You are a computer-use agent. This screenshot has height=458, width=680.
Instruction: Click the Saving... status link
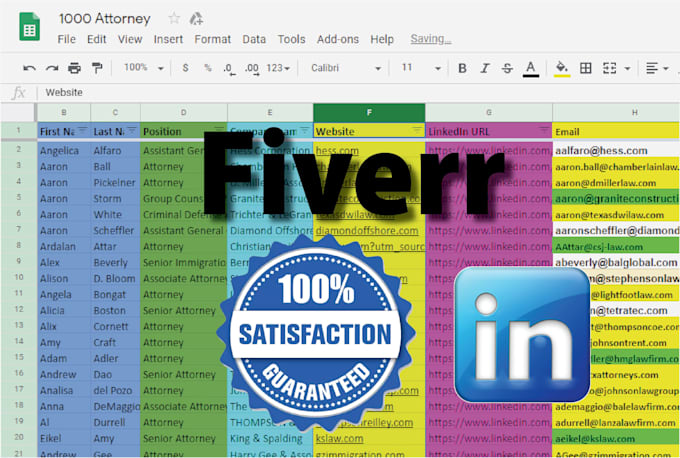tap(431, 39)
